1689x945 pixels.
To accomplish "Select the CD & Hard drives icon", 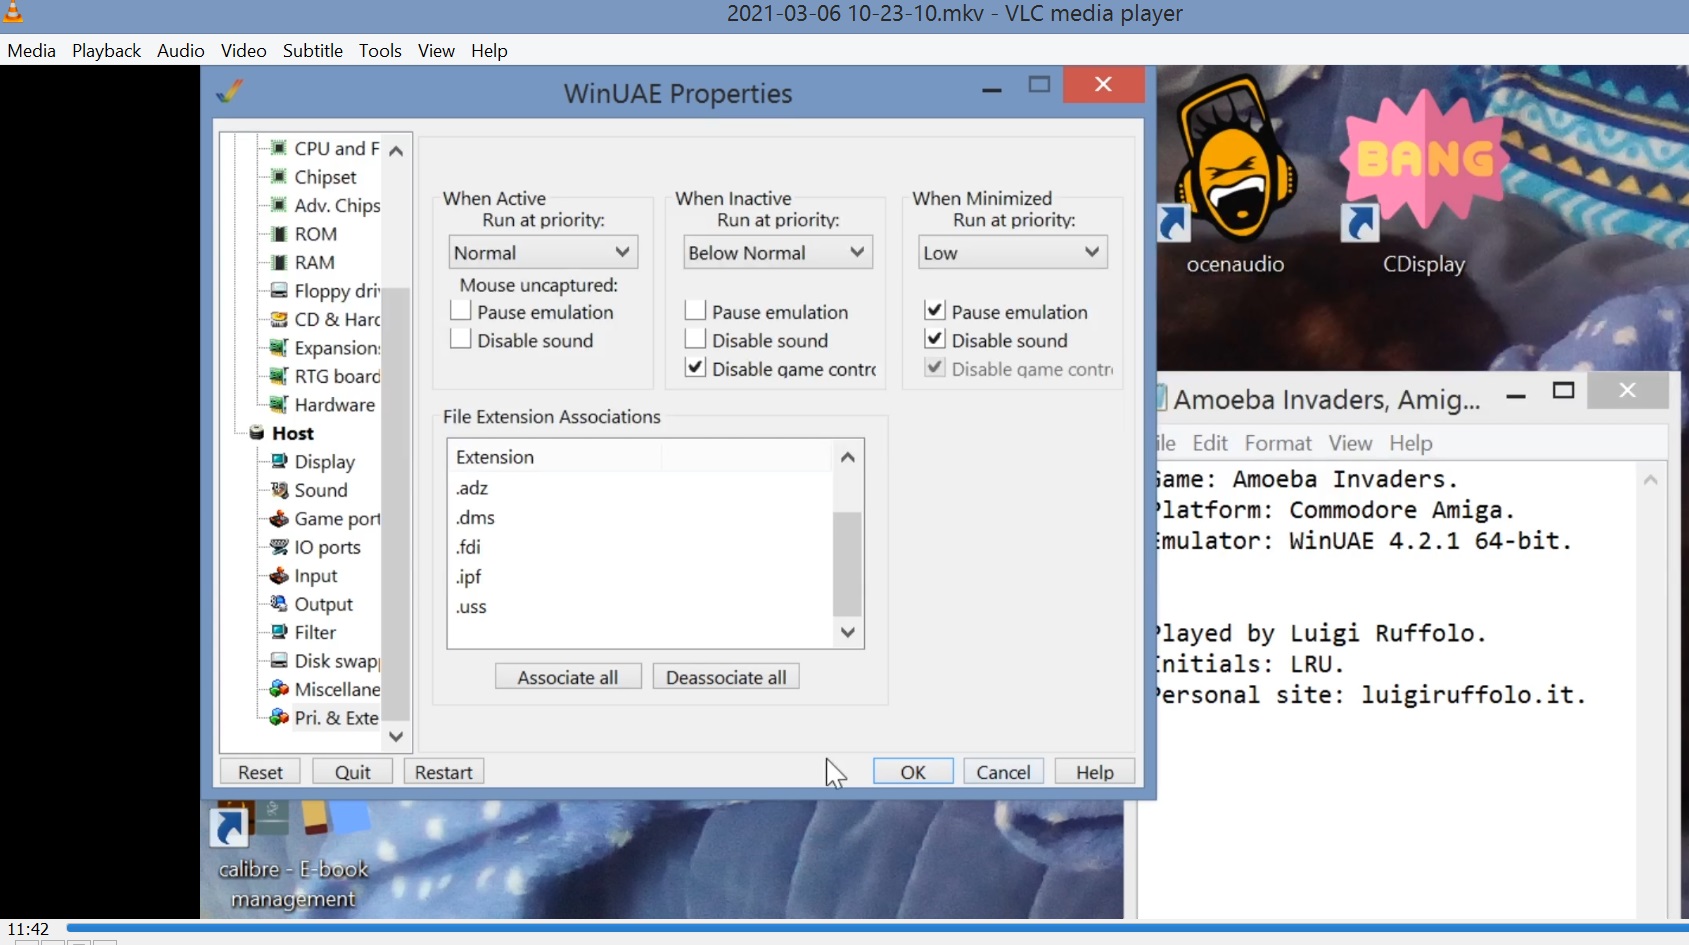I will [280, 319].
